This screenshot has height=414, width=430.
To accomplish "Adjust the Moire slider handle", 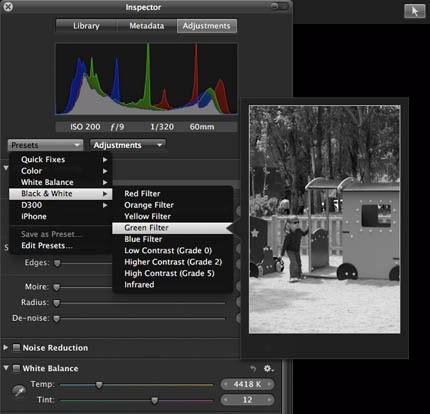I will [57, 287].
